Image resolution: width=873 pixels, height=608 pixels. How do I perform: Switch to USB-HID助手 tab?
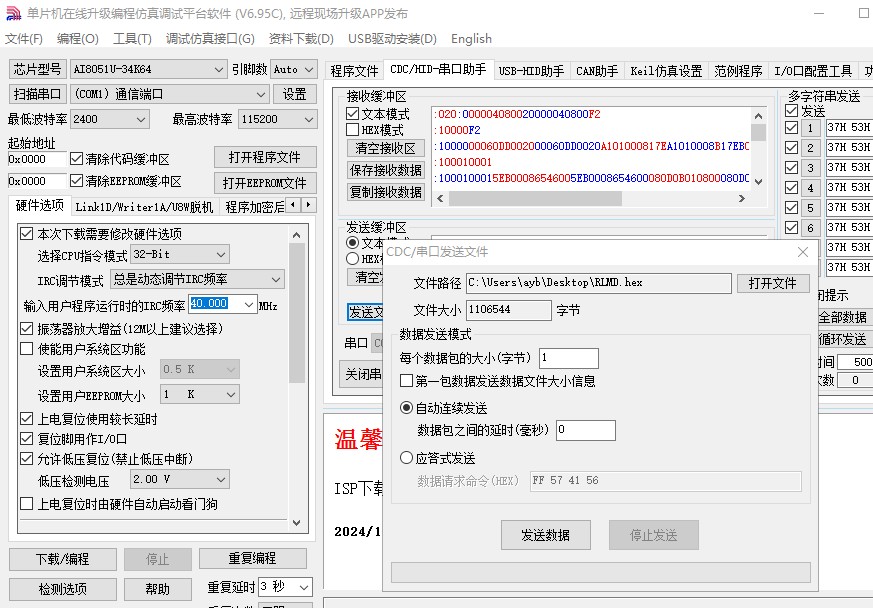coord(531,71)
